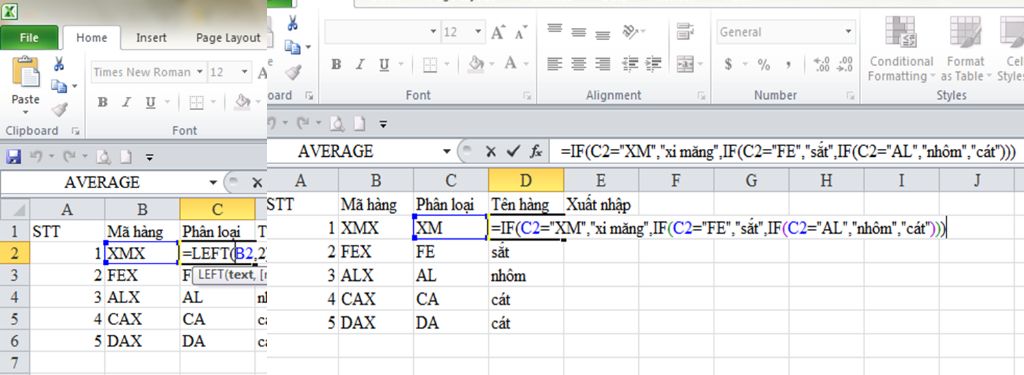The image size is (1024, 375).
Task: Switch to the Insert ribbon tab
Action: (x=151, y=38)
